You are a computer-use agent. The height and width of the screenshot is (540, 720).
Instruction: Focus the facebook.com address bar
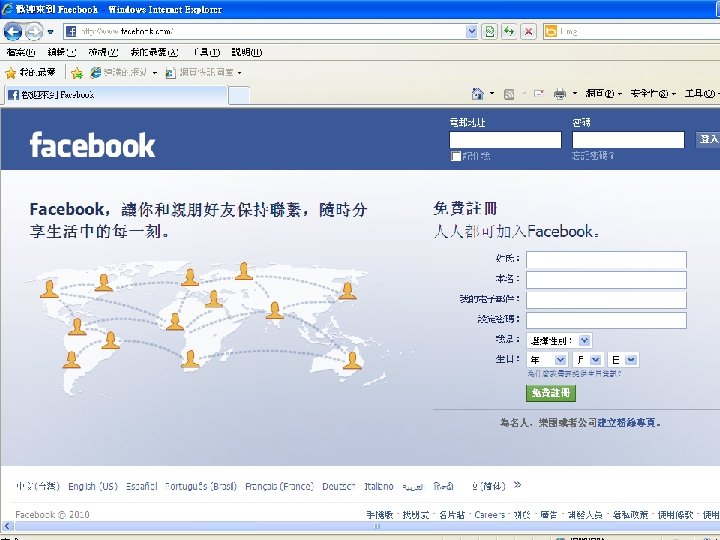pos(271,31)
